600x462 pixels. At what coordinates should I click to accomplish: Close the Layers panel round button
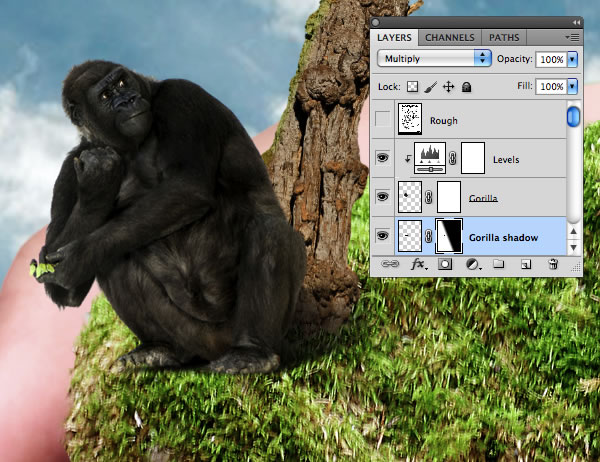click(x=375, y=23)
